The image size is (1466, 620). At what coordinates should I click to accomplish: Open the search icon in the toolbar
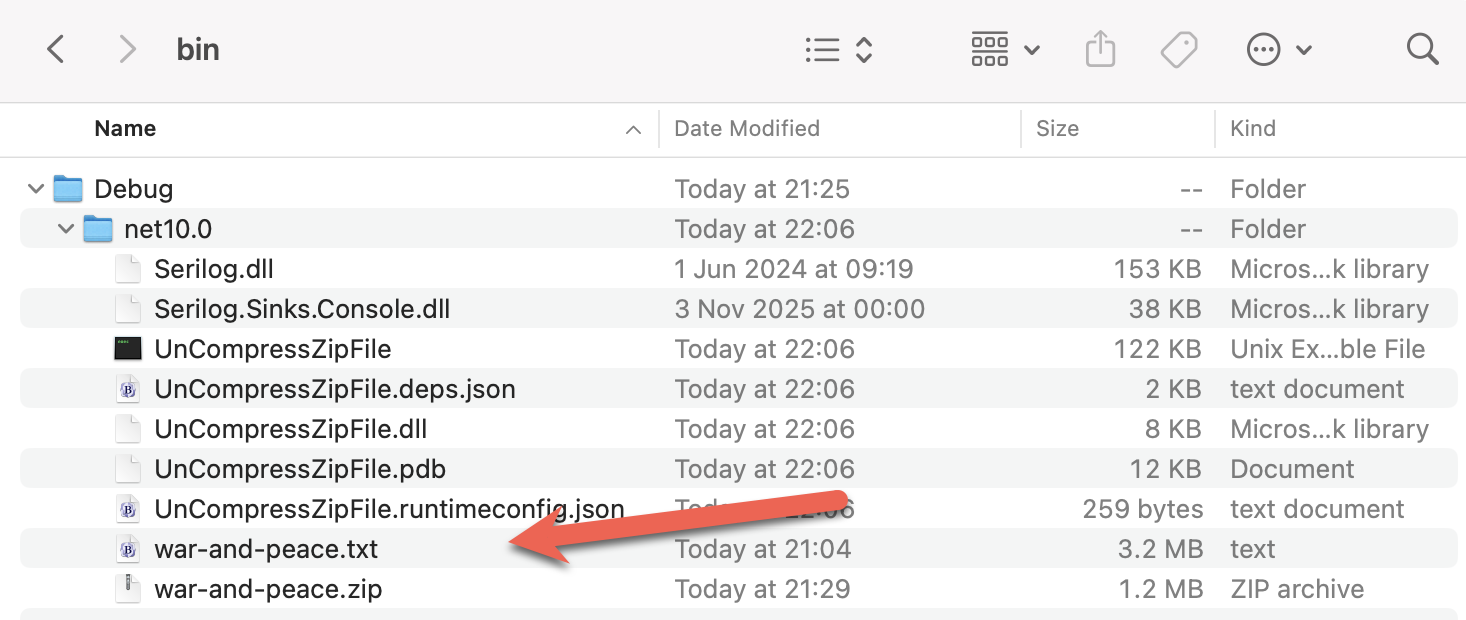coord(1422,48)
